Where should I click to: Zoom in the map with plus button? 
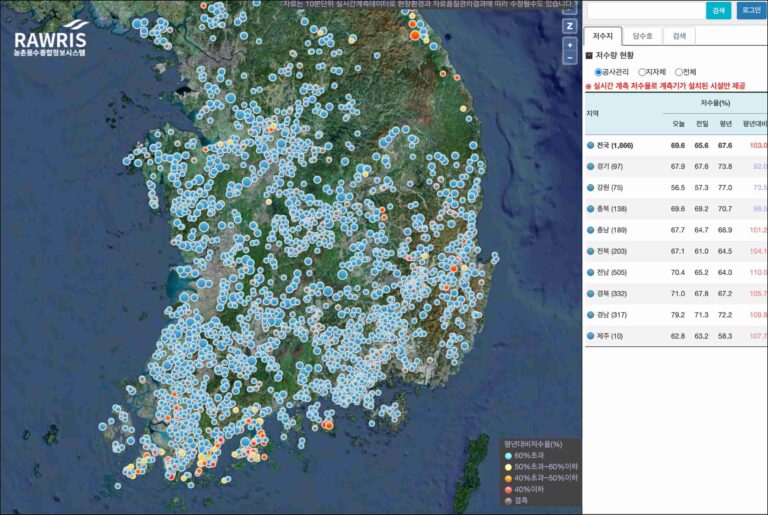(570, 45)
